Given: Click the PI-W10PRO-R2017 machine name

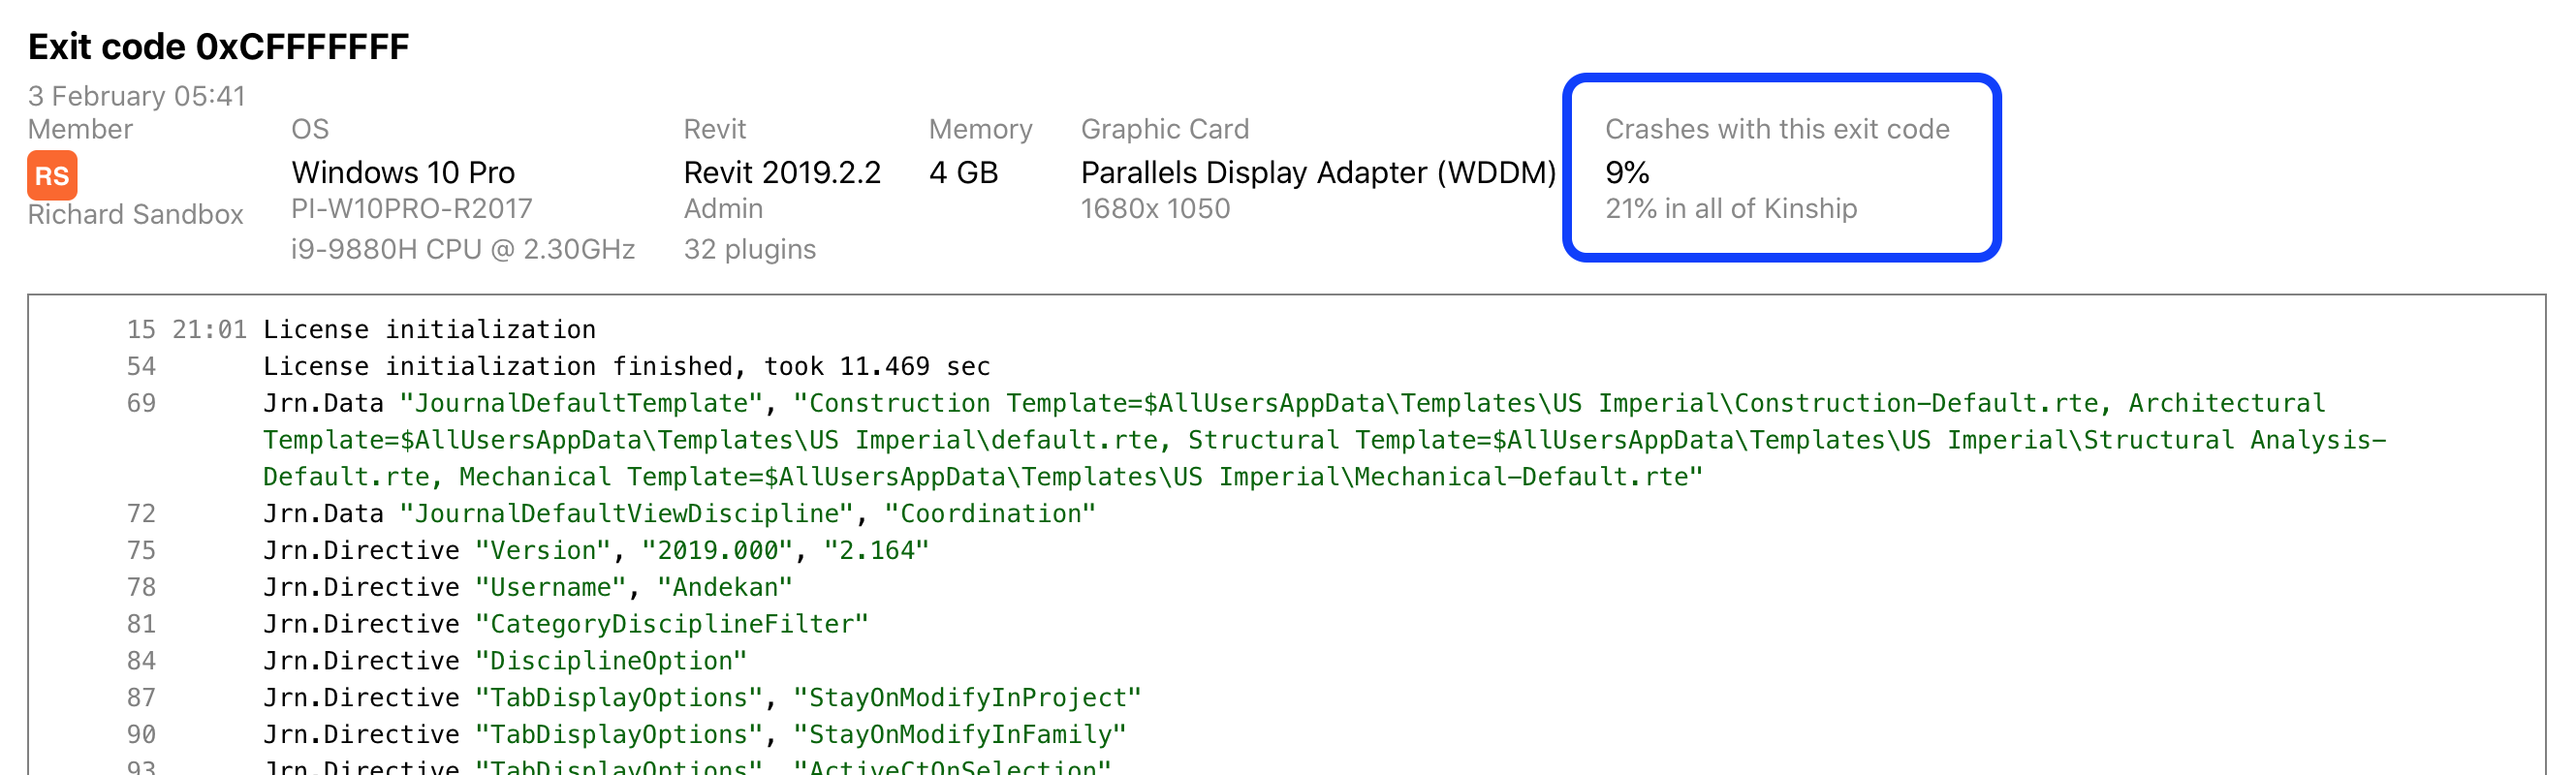Looking at the screenshot, I should (x=412, y=208).
